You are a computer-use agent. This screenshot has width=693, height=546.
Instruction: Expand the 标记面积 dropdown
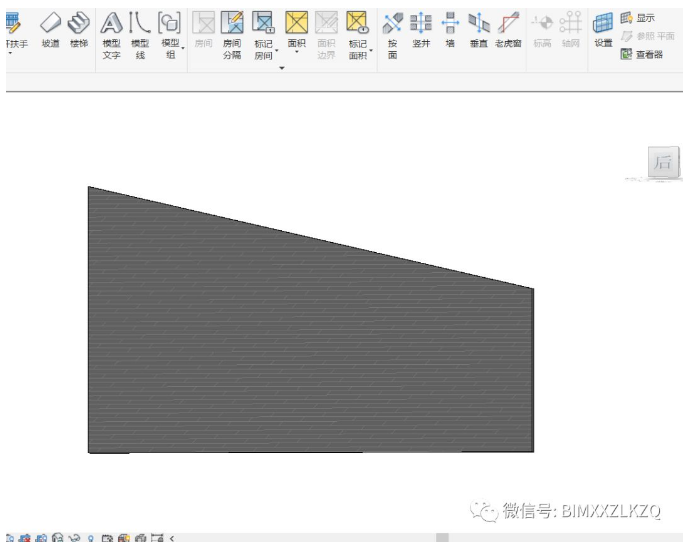tap(370, 48)
